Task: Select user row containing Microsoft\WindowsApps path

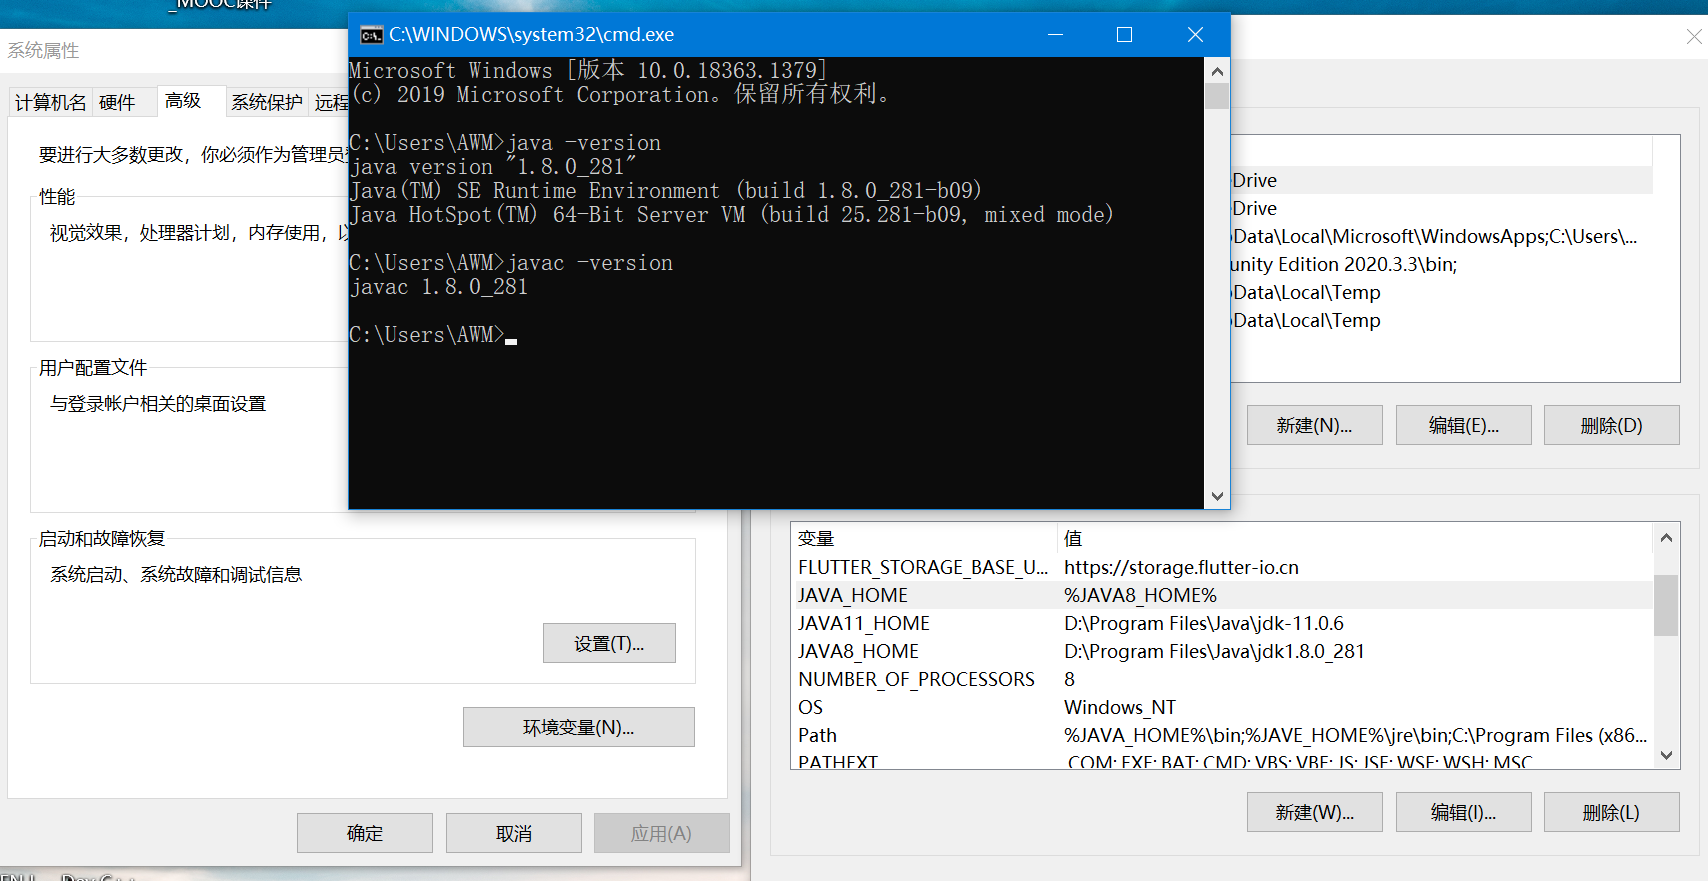Action: [x=1441, y=236]
